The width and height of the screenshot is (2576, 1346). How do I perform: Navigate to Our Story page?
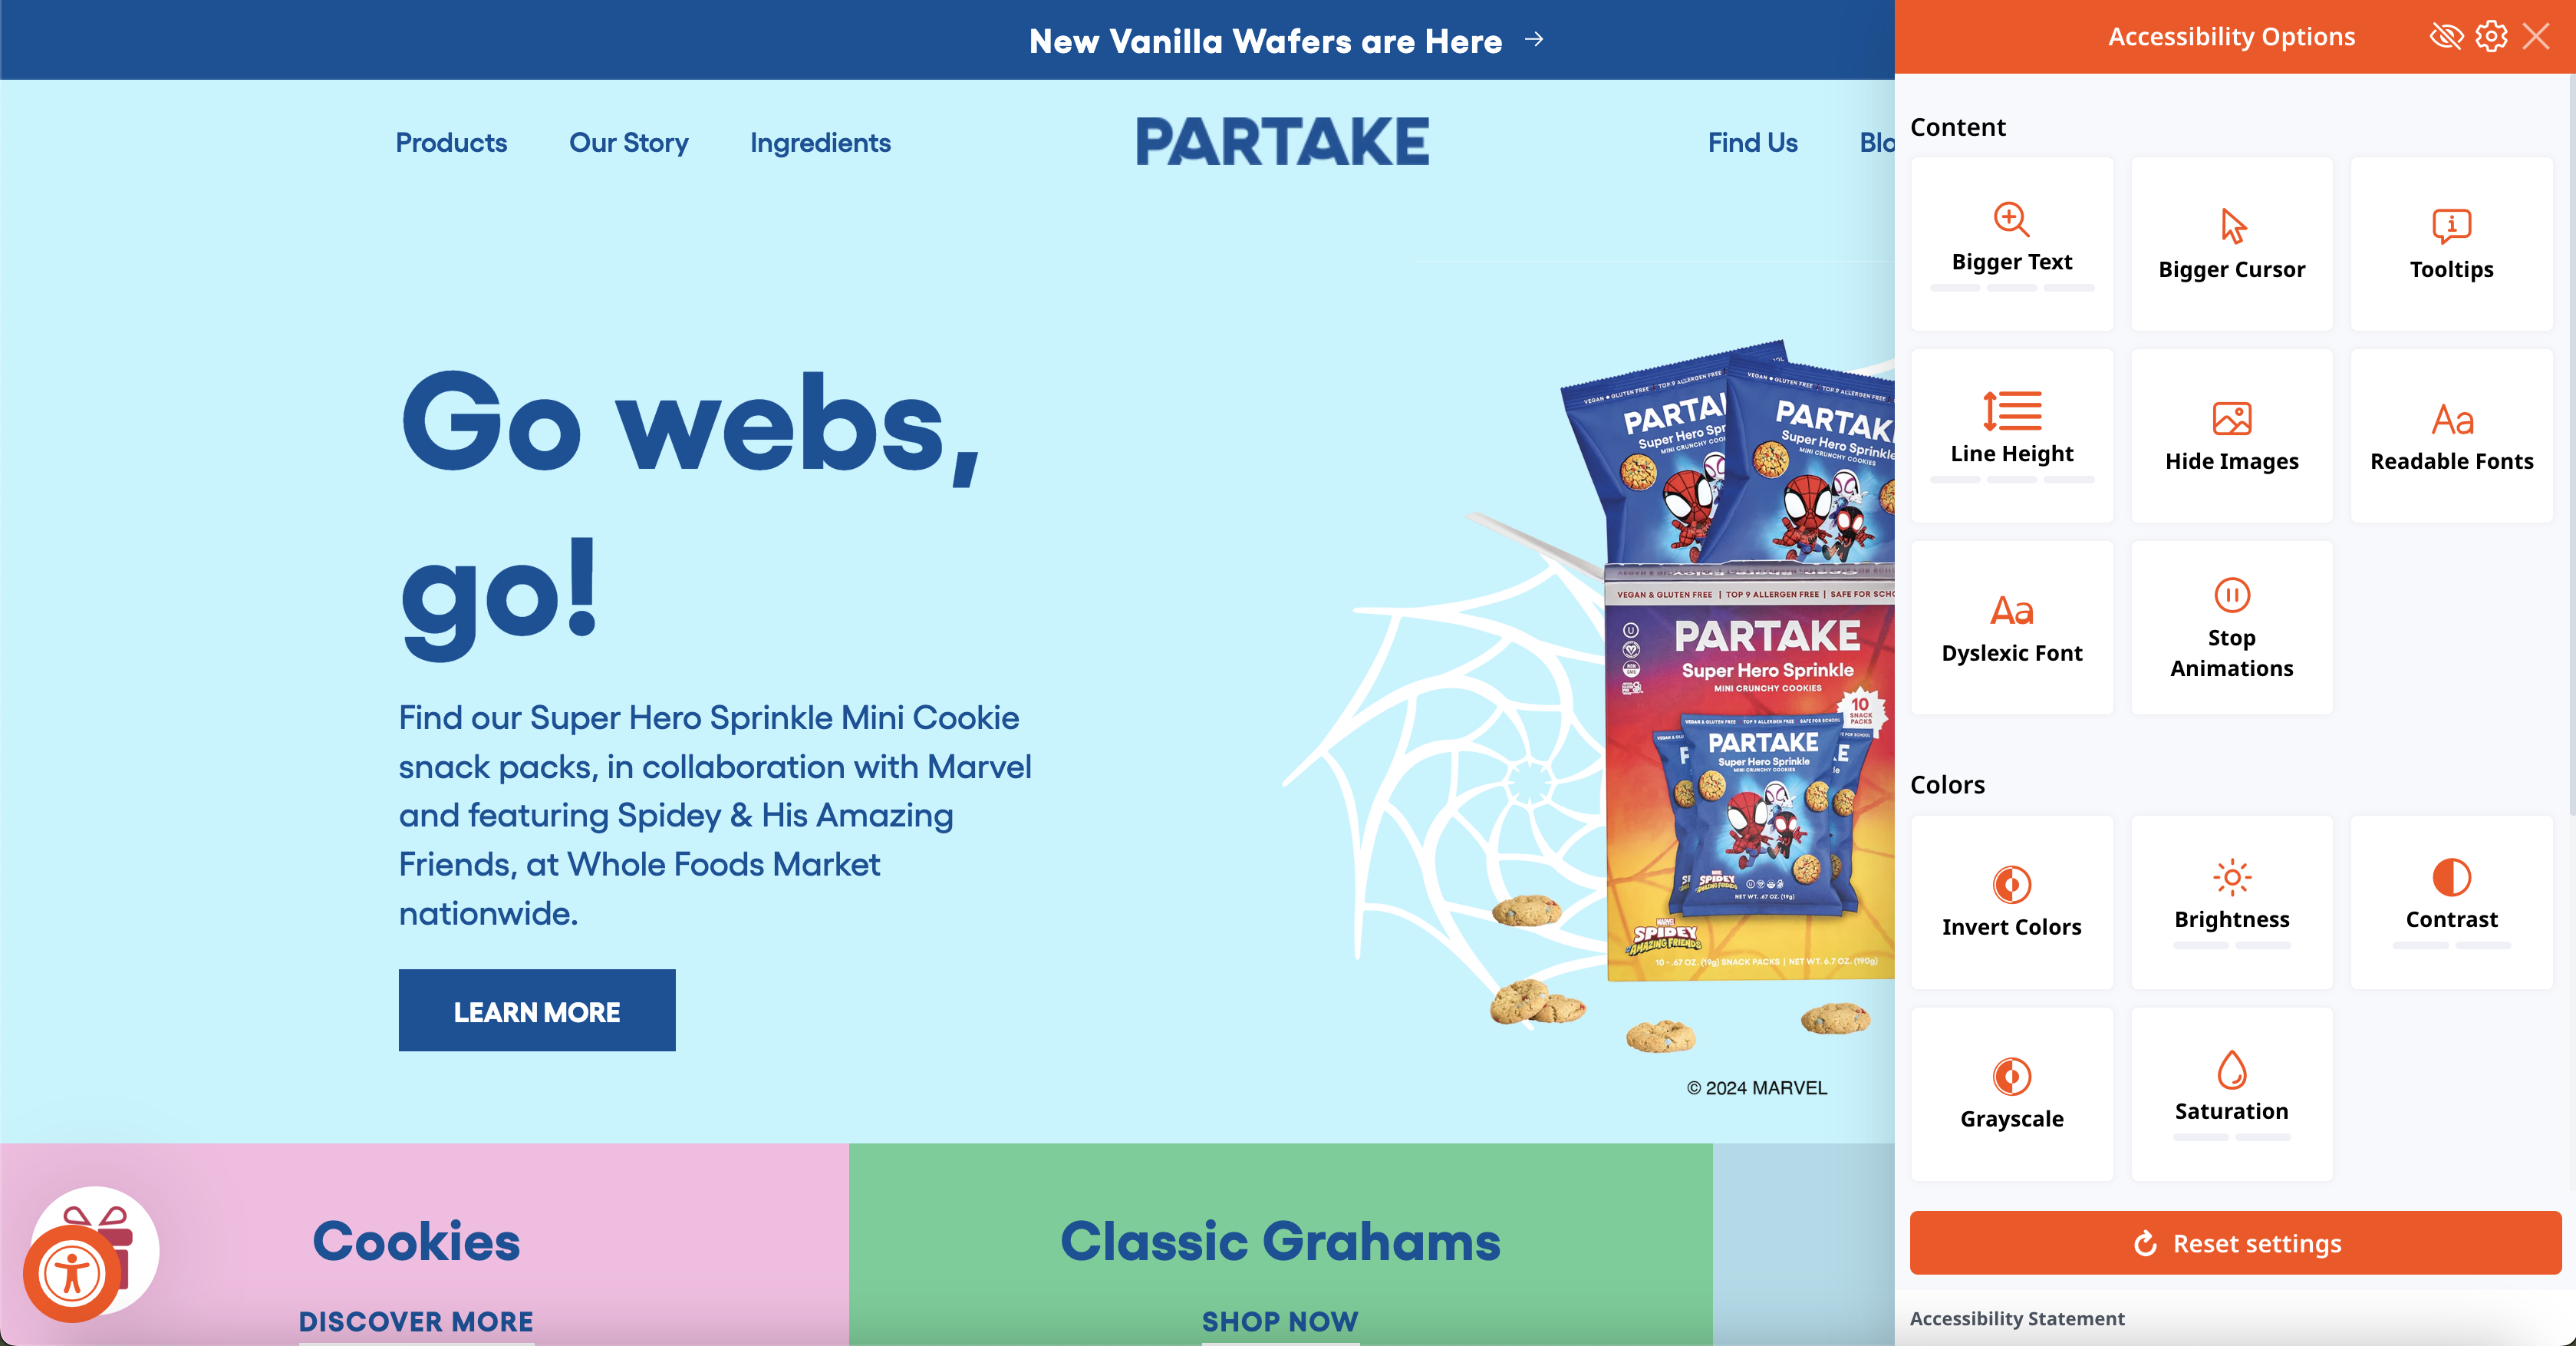click(x=629, y=141)
